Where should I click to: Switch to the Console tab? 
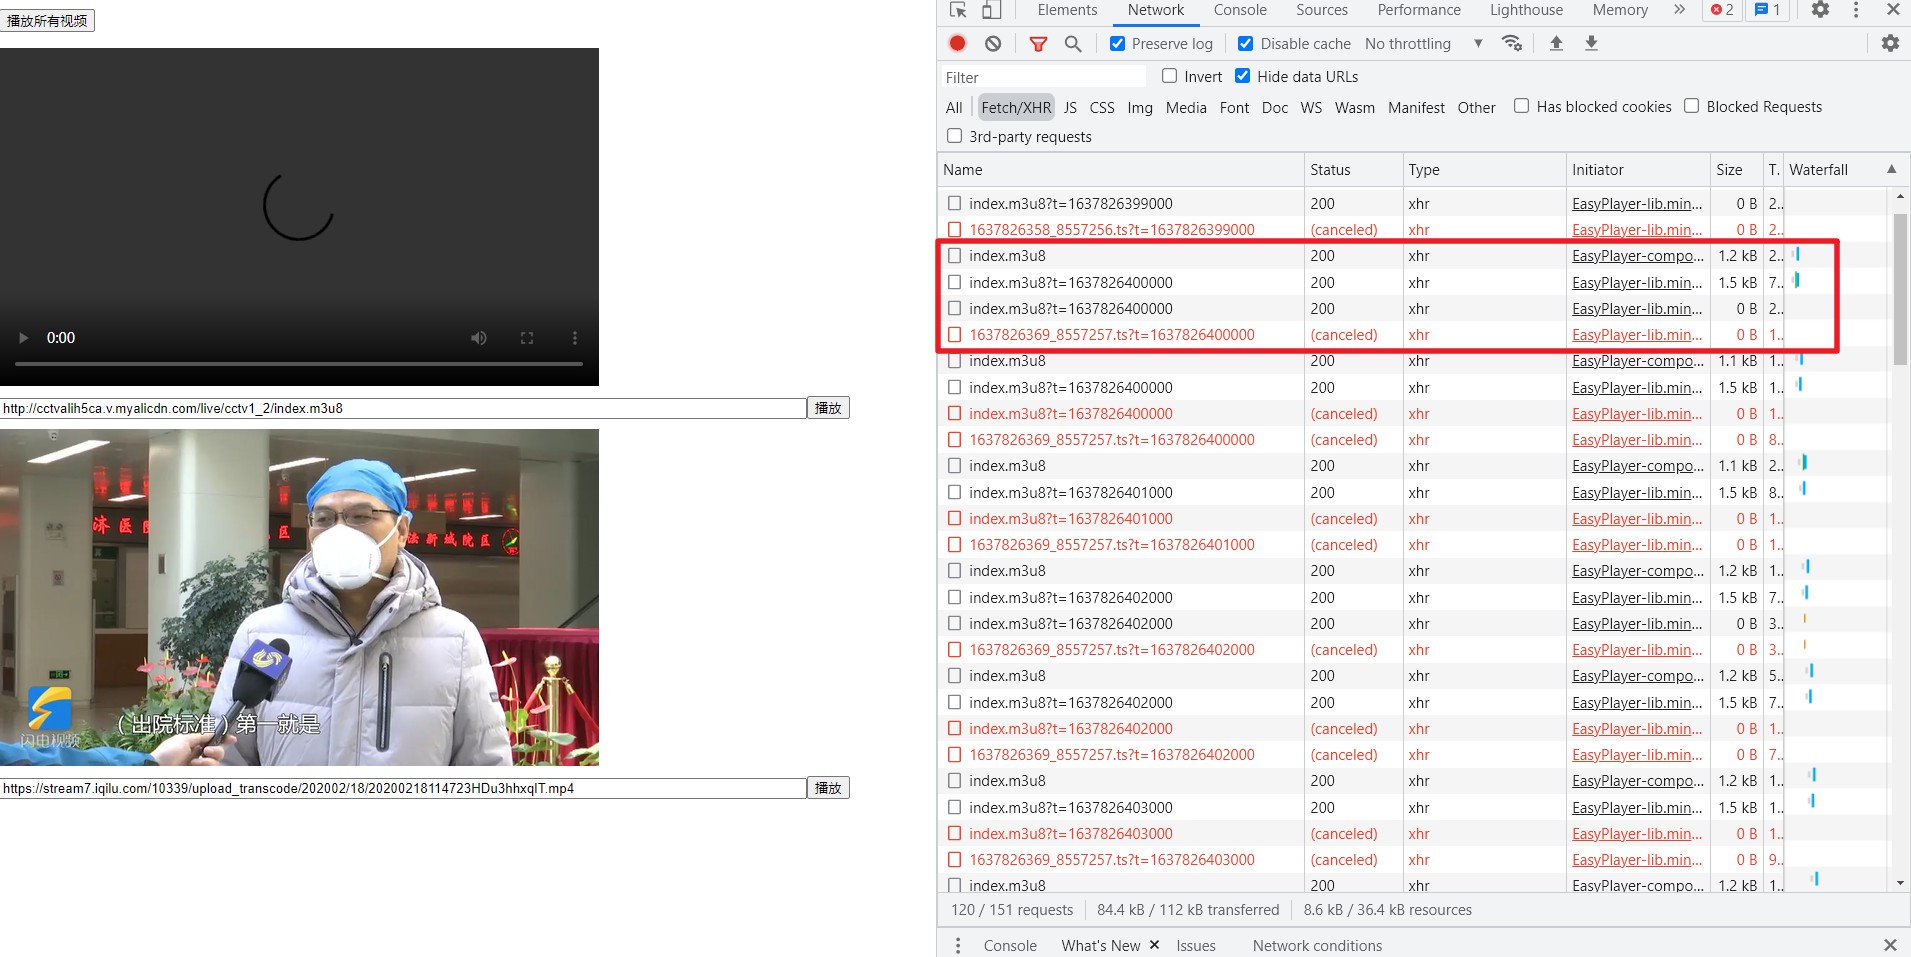pos(1240,10)
